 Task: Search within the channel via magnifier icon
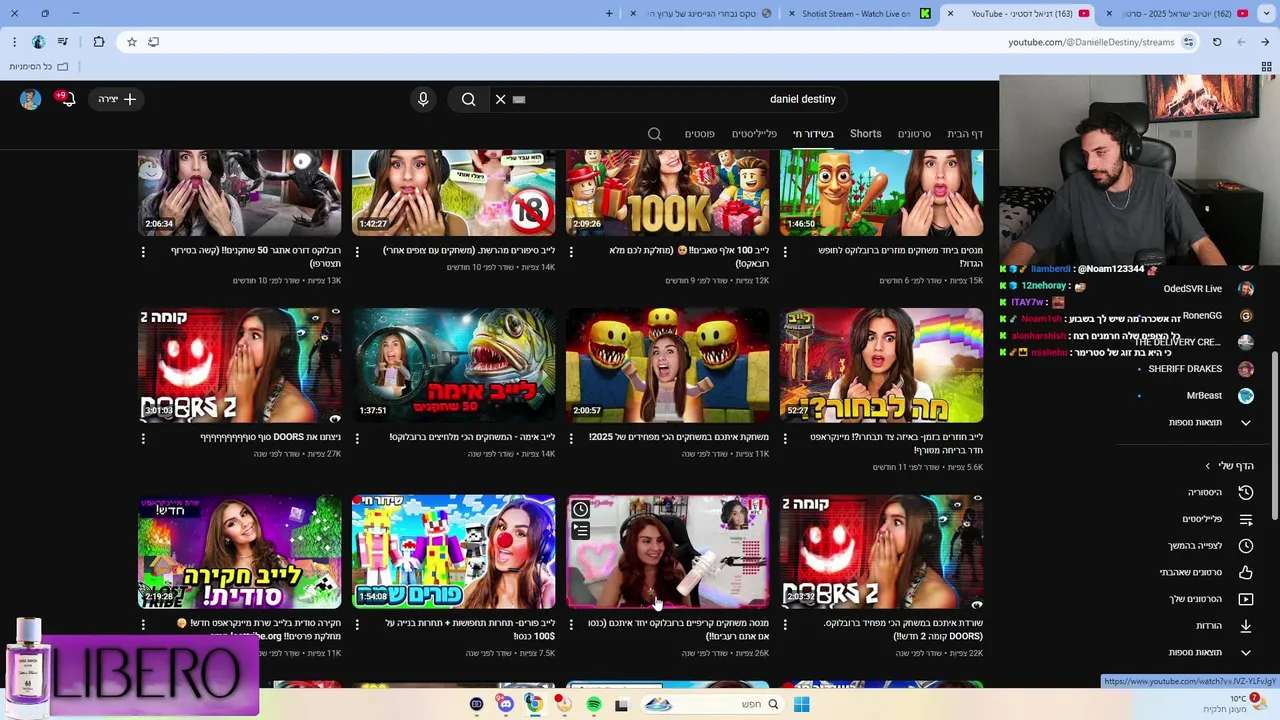click(654, 134)
